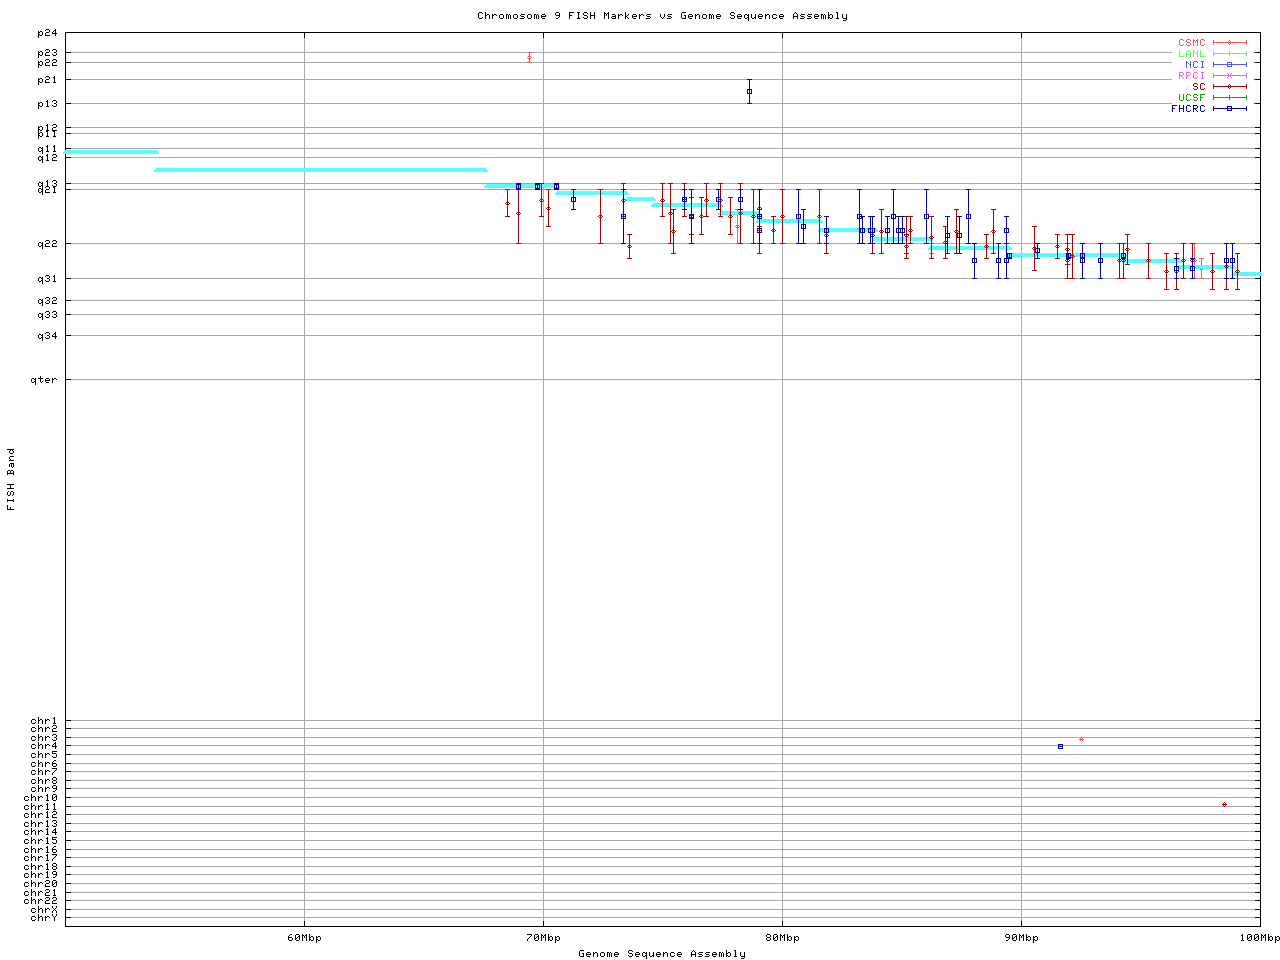Click the long cyan band bar spanning 55–67Mbp
The image size is (1280, 960).
(x=320, y=170)
